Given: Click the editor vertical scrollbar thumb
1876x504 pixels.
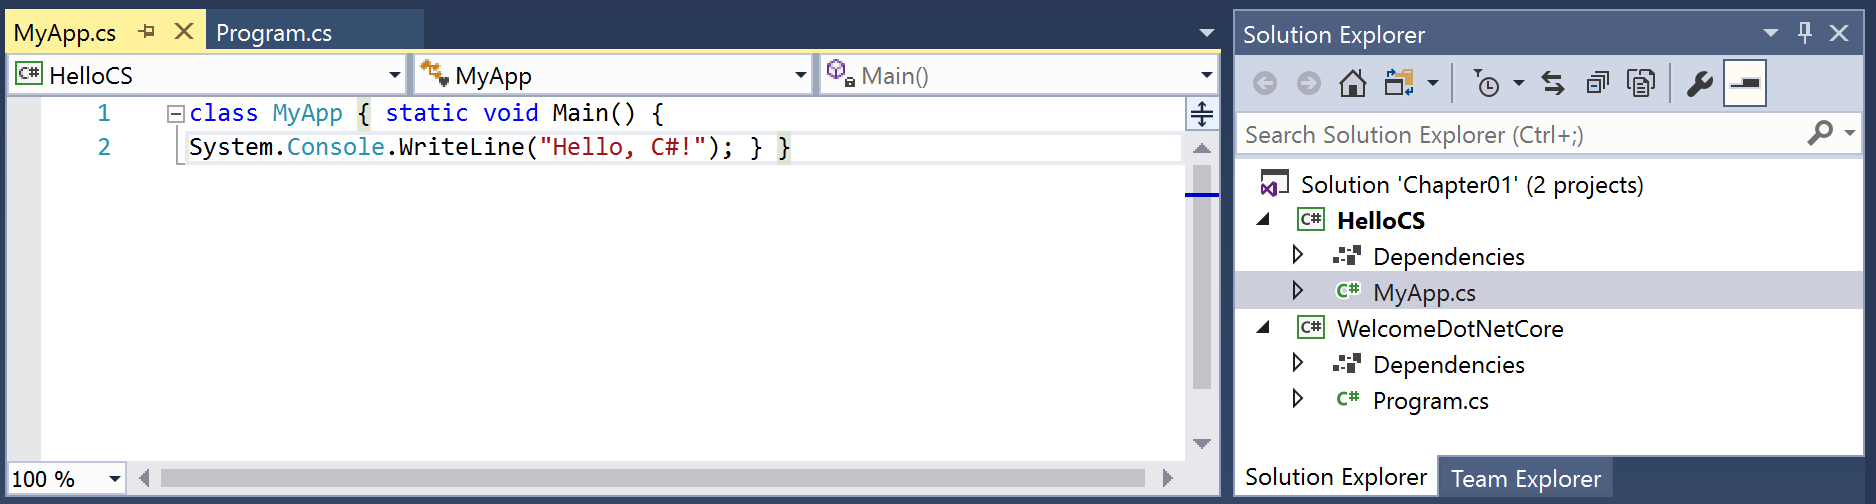Looking at the screenshot, I should click(1202, 277).
